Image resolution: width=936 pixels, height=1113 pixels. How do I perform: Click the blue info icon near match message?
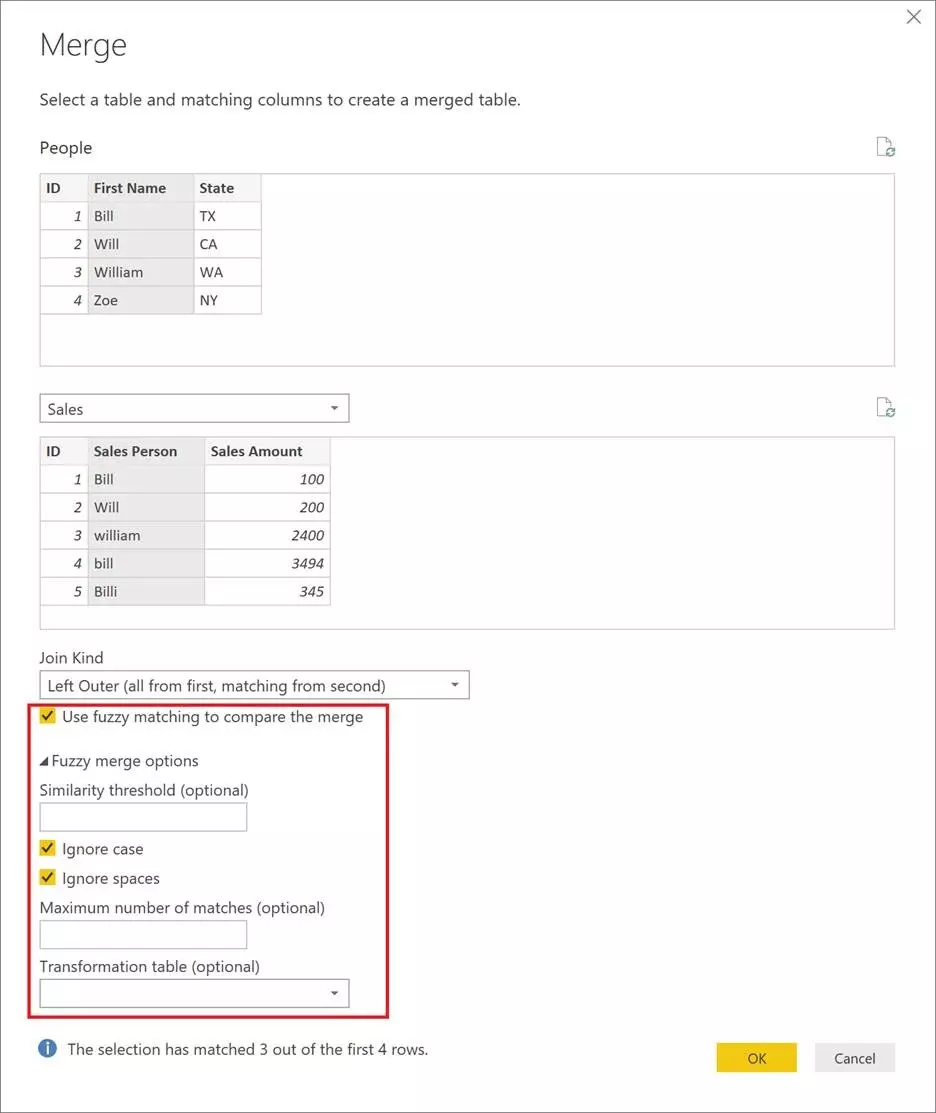pos(48,1048)
